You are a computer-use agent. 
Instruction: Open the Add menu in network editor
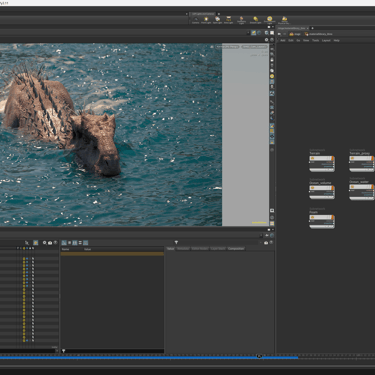[x=283, y=40]
